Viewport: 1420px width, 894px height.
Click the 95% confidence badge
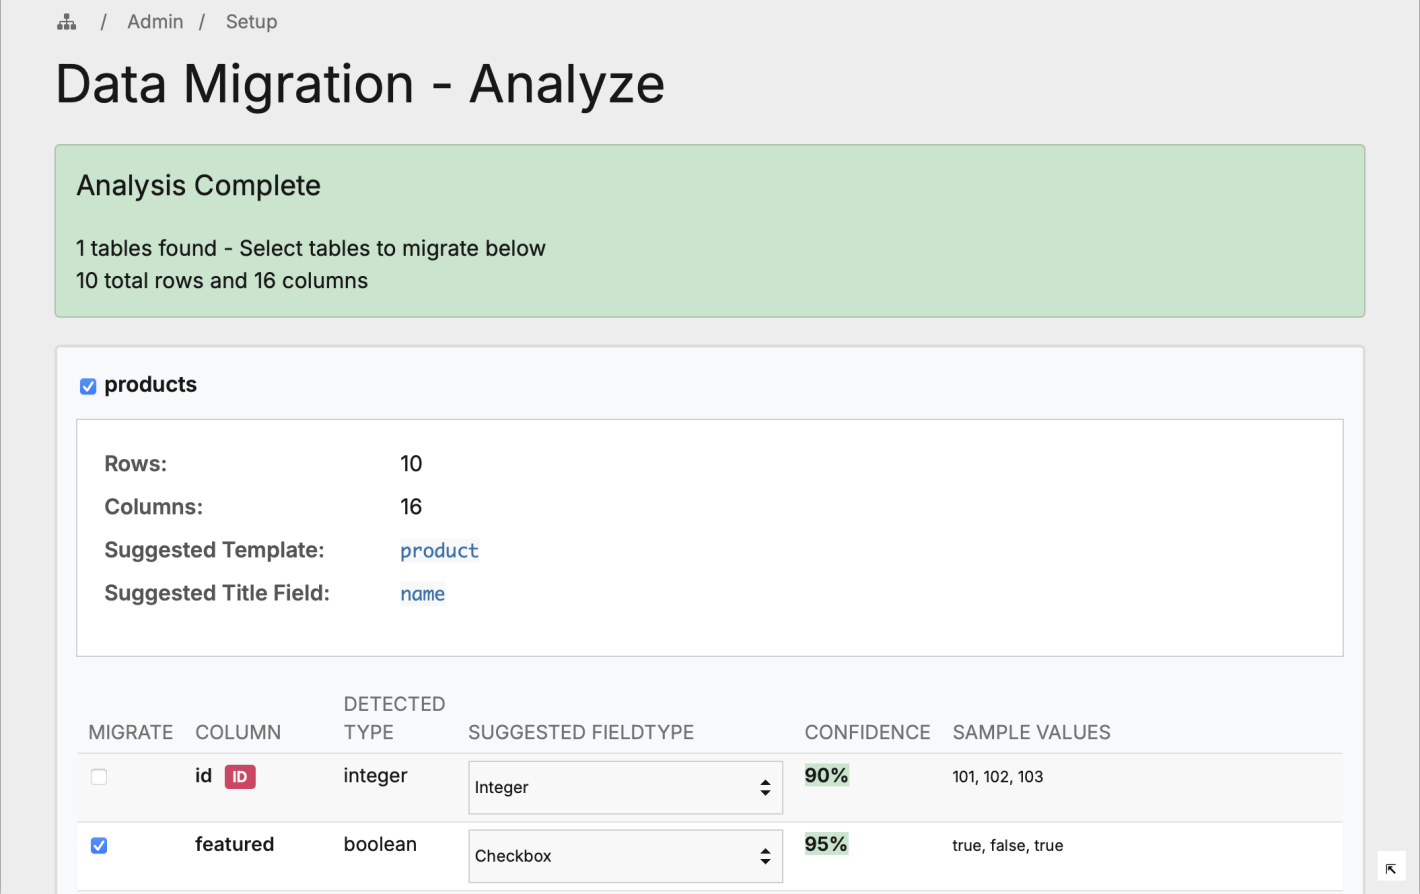(x=826, y=844)
